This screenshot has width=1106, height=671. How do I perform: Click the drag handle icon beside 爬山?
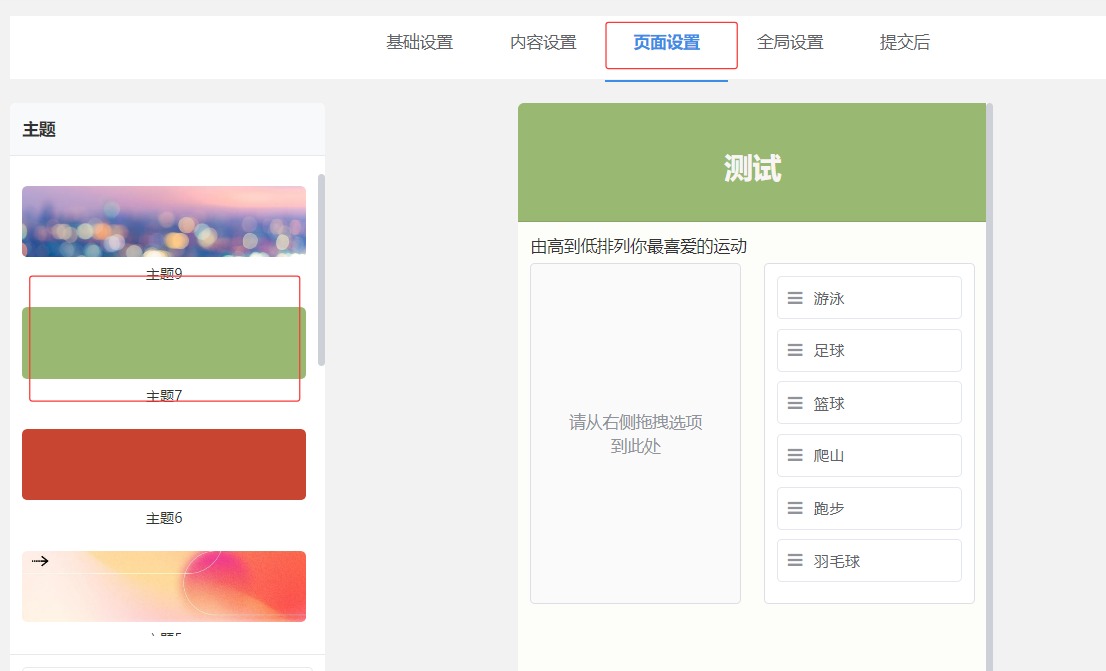(x=795, y=455)
